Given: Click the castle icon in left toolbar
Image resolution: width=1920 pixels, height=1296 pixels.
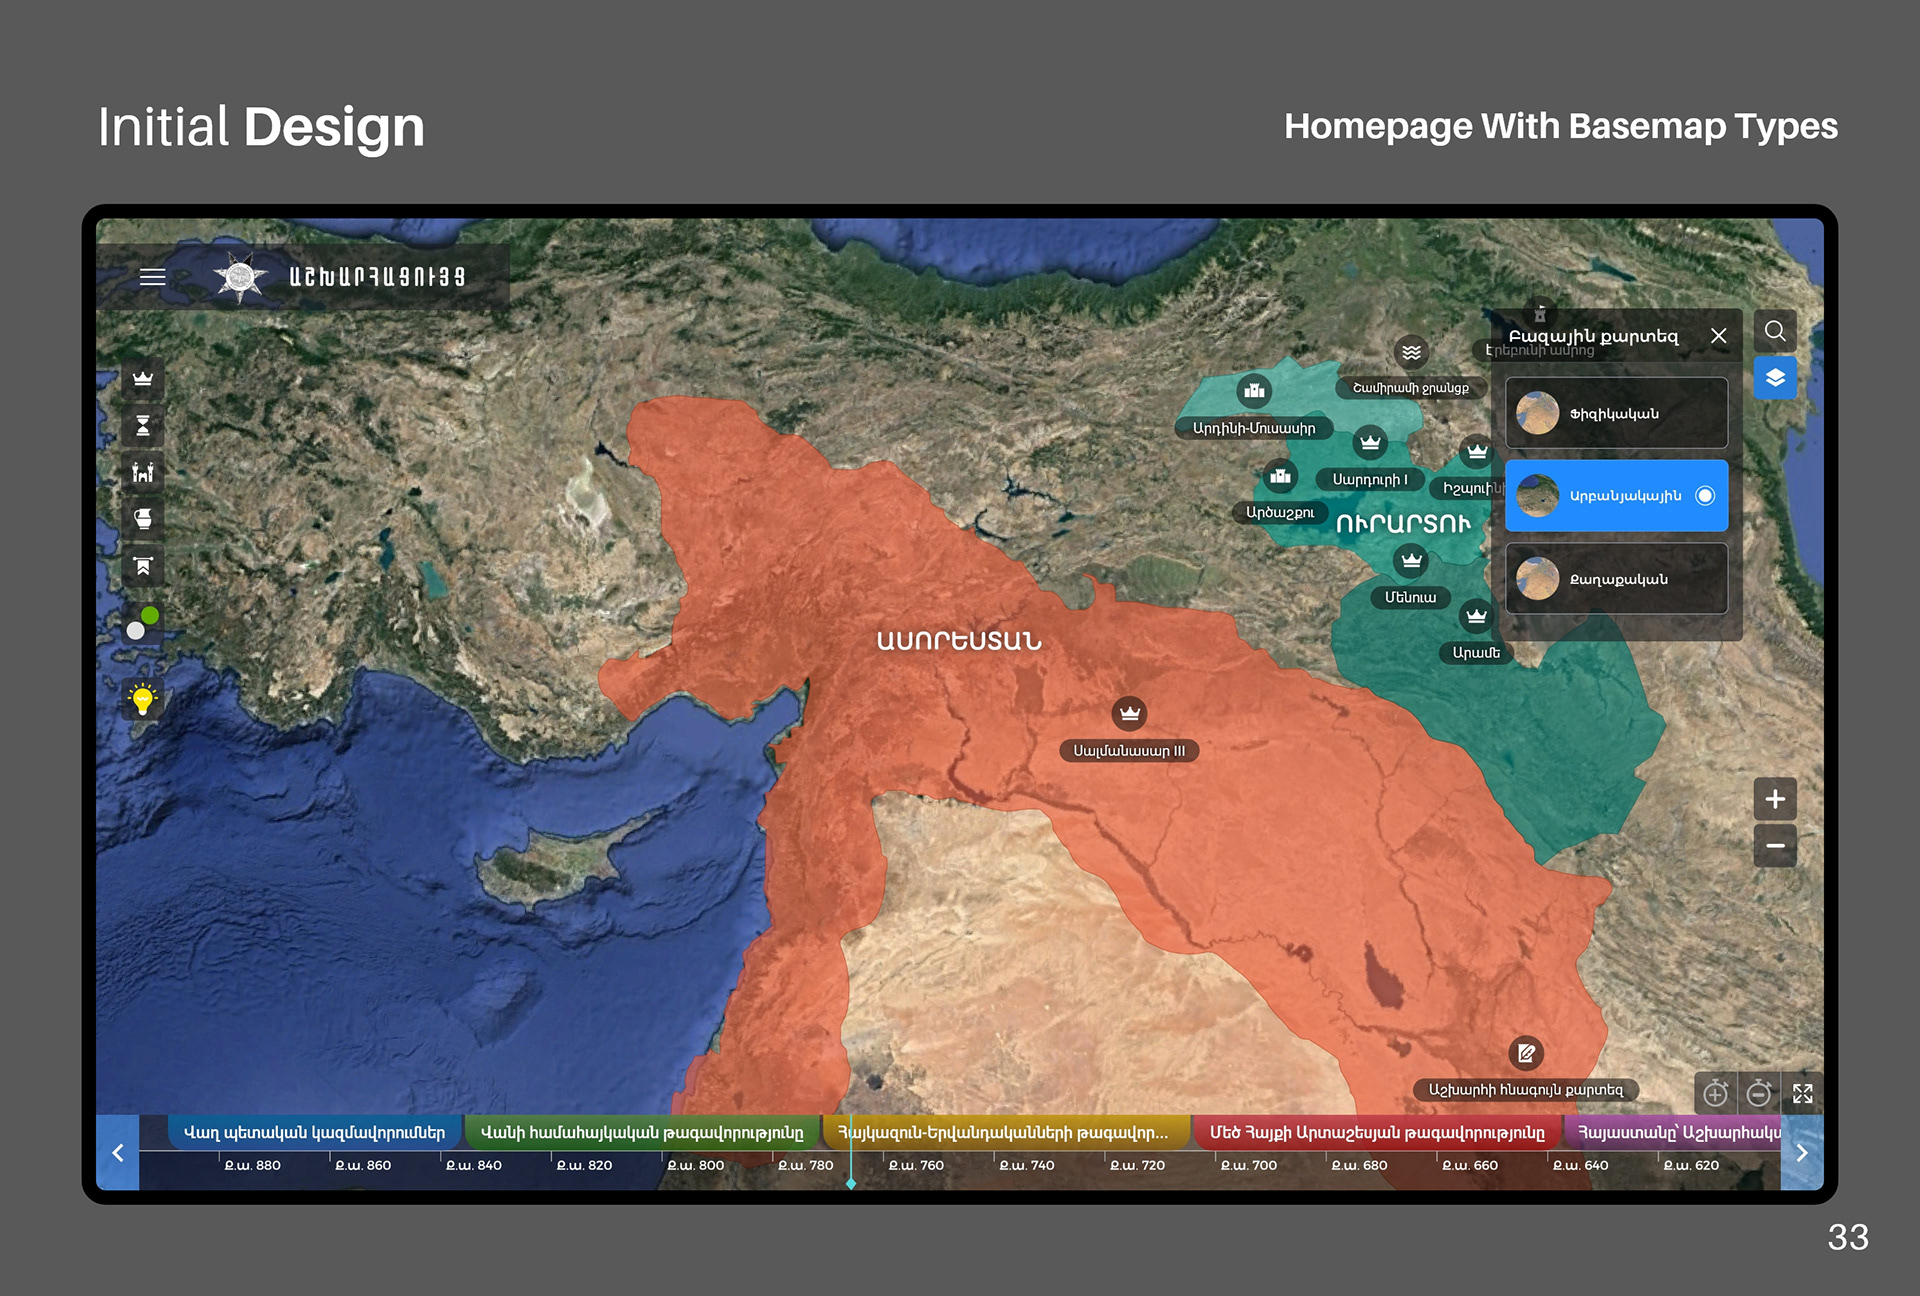Looking at the screenshot, I should pyautogui.click(x=143, y=472).
